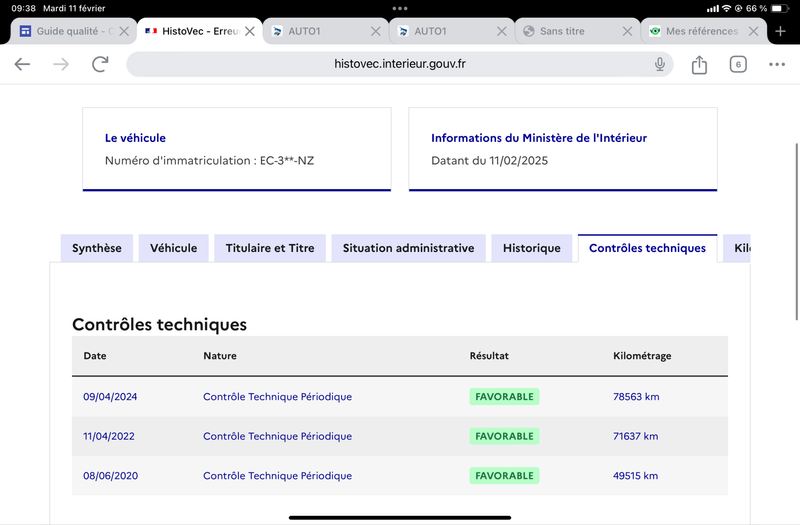Click the browser forward arrow
Screen dimensions: 800x525
click(61, 64)
